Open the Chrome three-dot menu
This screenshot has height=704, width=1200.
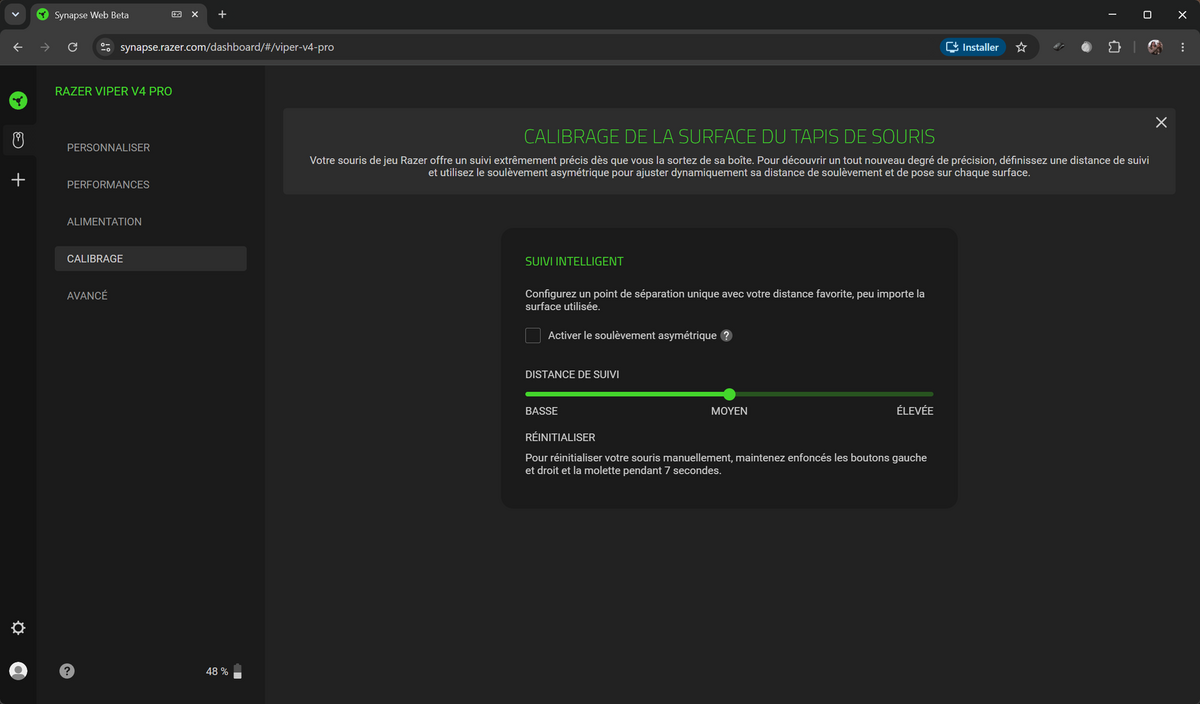click(1182, 47)
